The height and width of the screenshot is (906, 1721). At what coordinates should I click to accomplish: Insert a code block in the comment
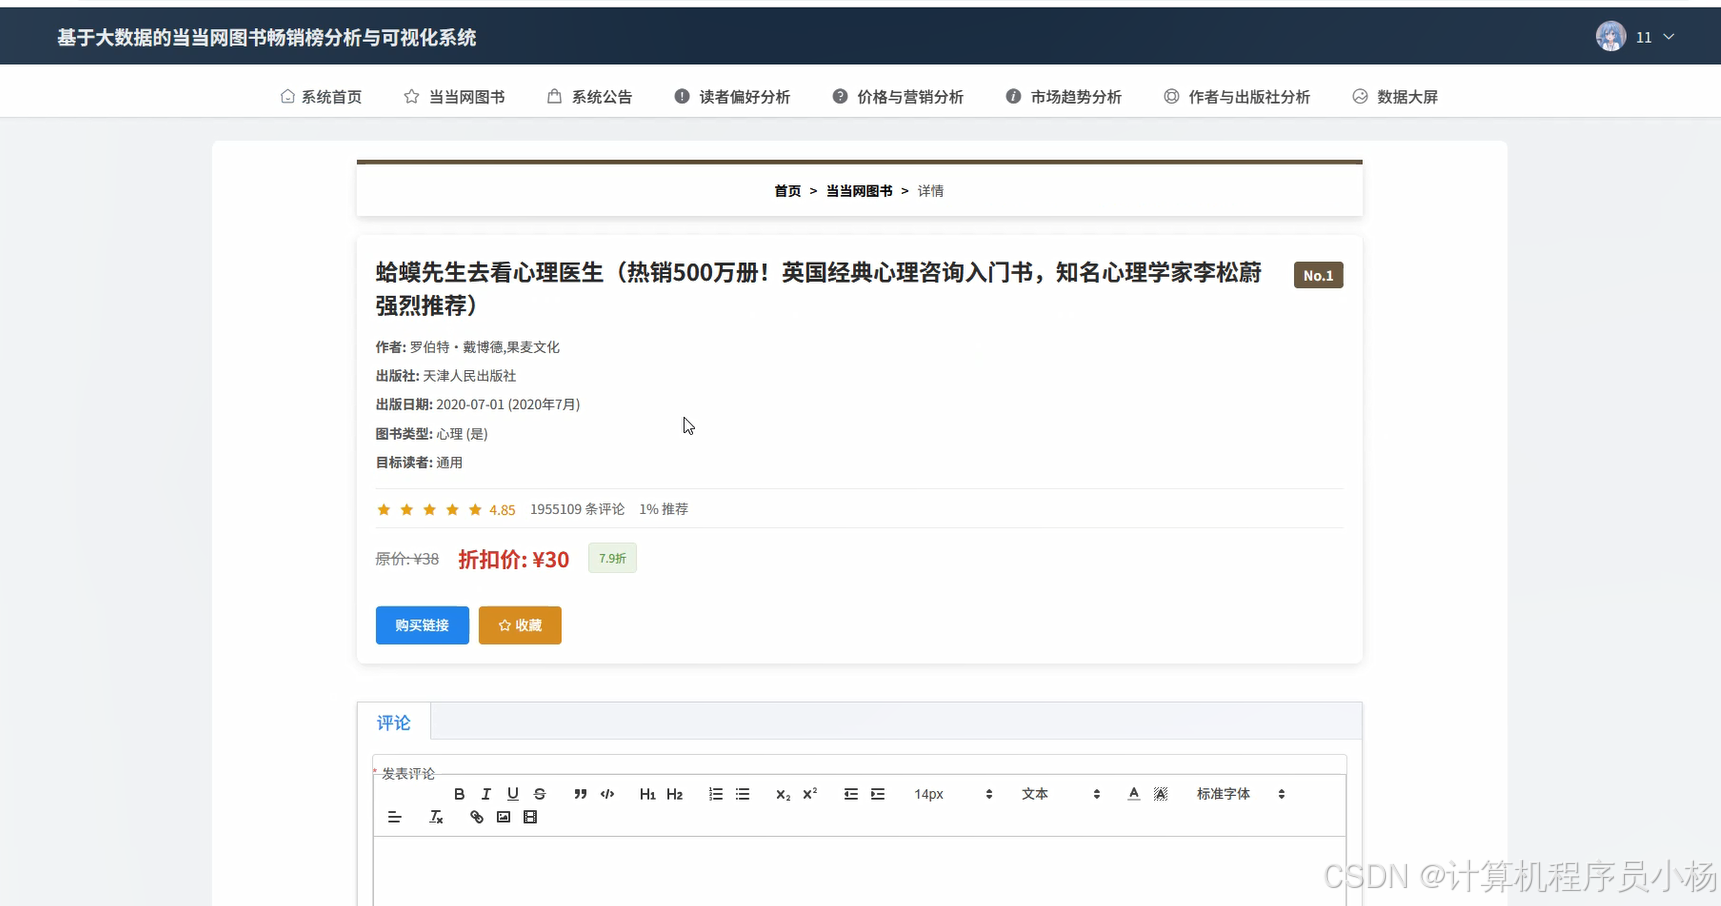[x=607, y=794]
